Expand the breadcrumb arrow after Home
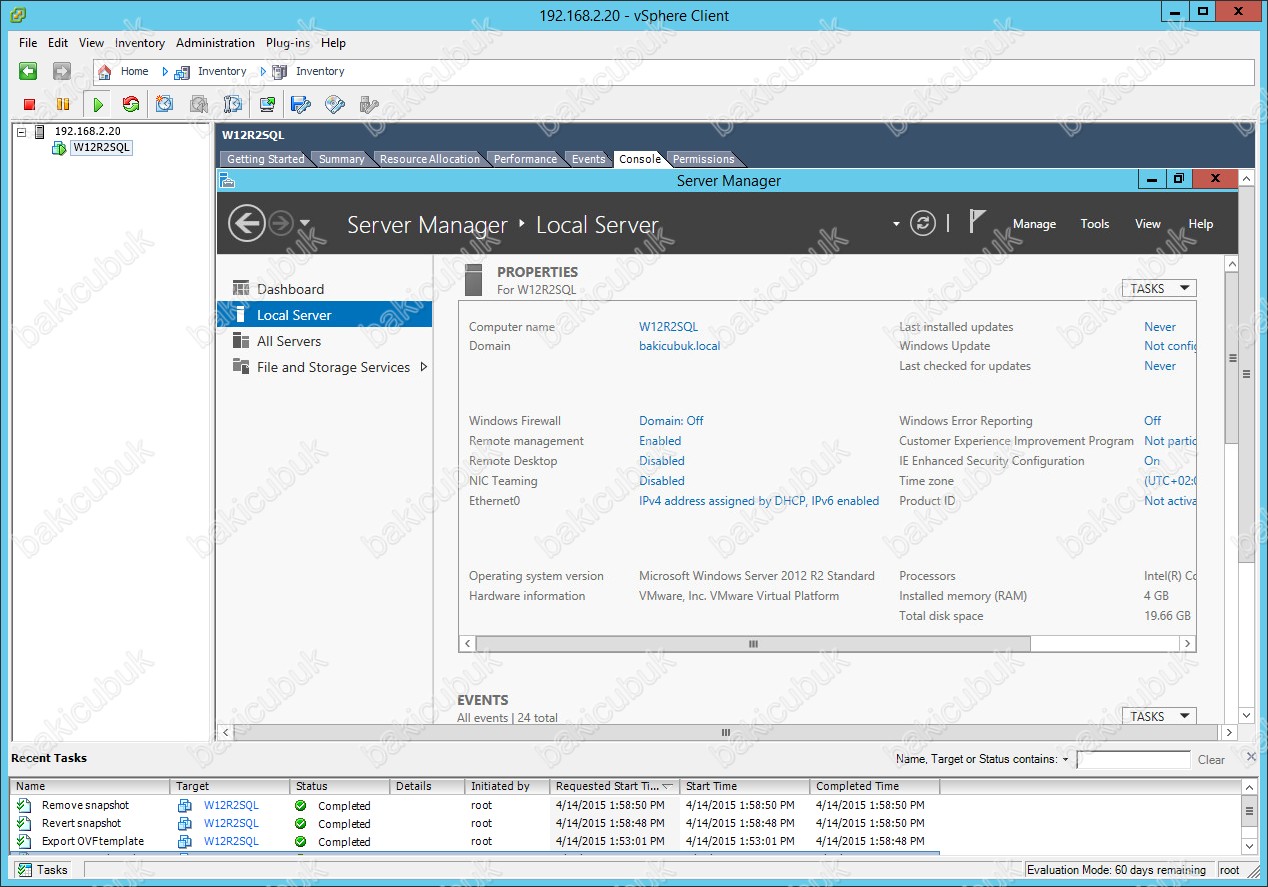Screen dimensions: 1268x887 click(165, 72)
